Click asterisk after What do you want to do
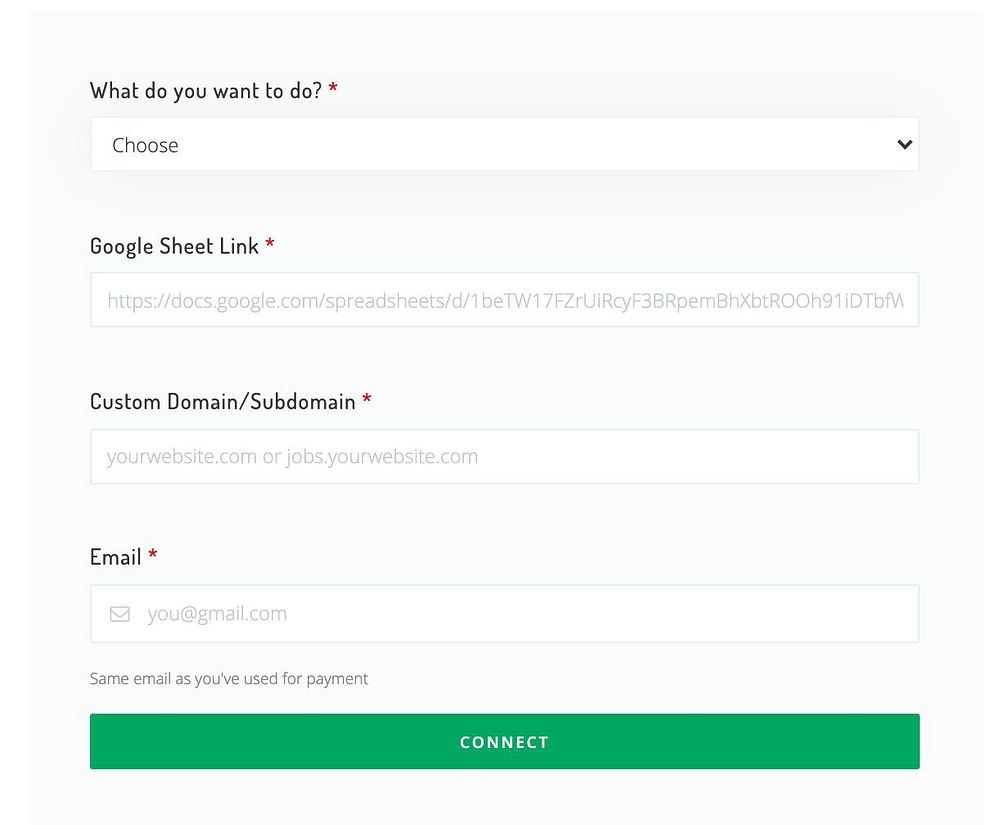1000x825 pixels. click(x=333, y=90)
